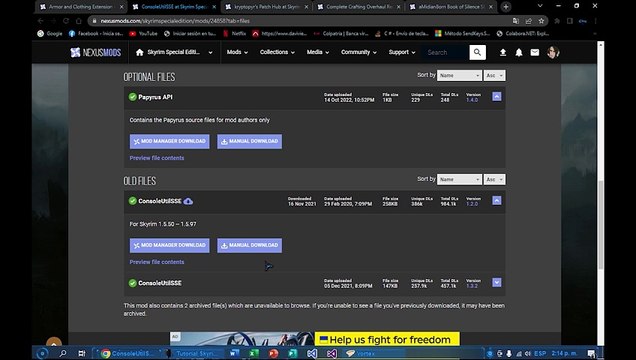Click the search magnifier button
Image resolution: width=636 pixels, height=360 pixels.
pos(477,52)
